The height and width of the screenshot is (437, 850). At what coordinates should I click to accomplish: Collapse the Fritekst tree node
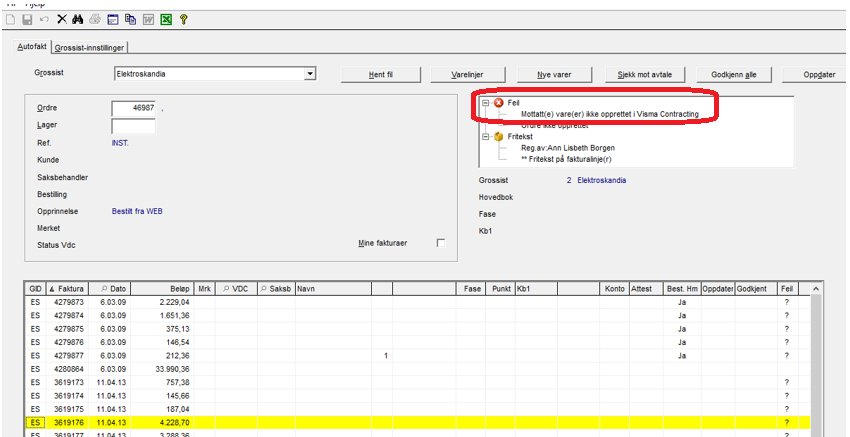[486, 137]
